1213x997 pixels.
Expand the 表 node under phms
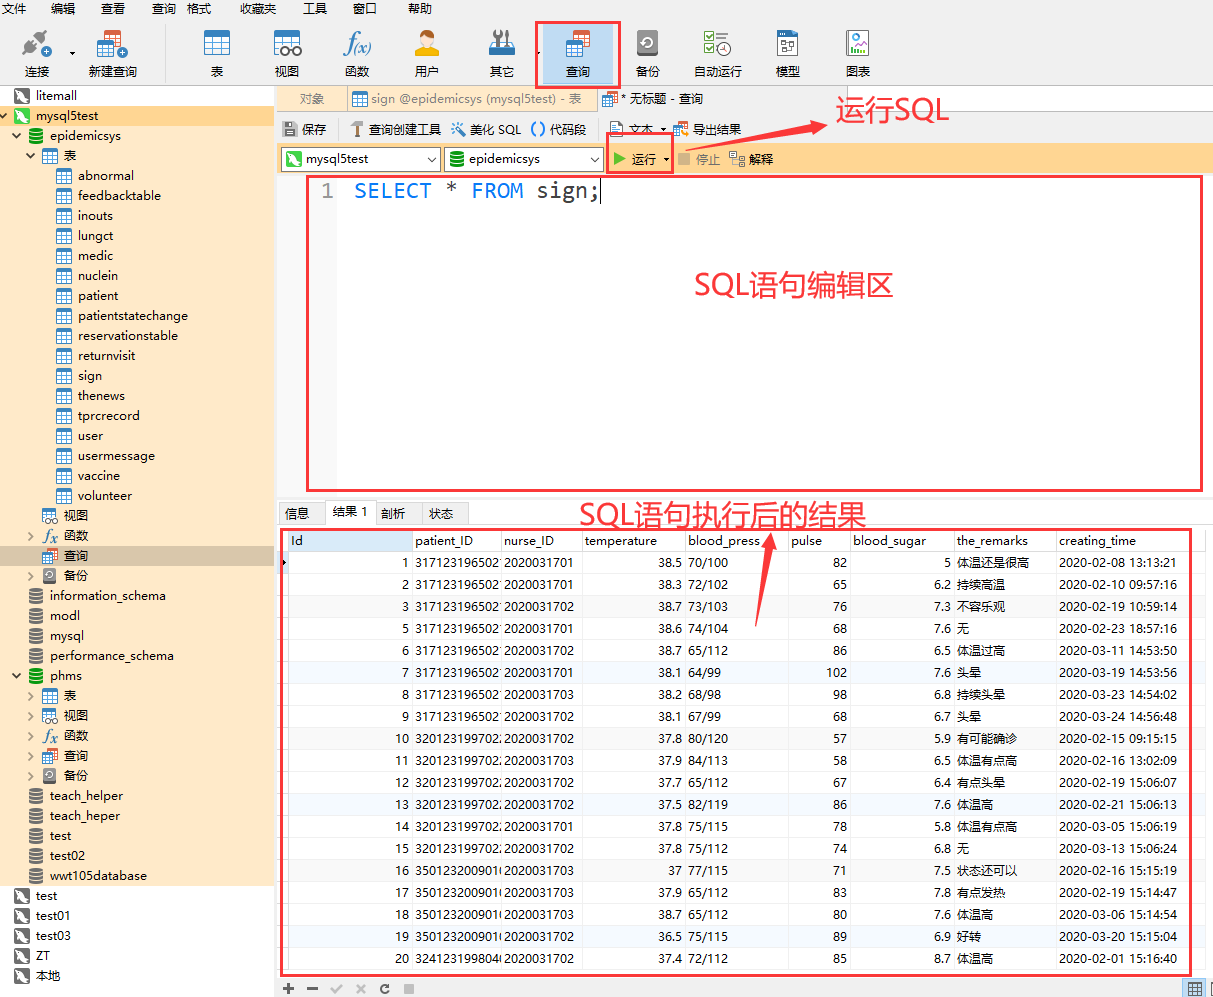[x=31, y=696]
